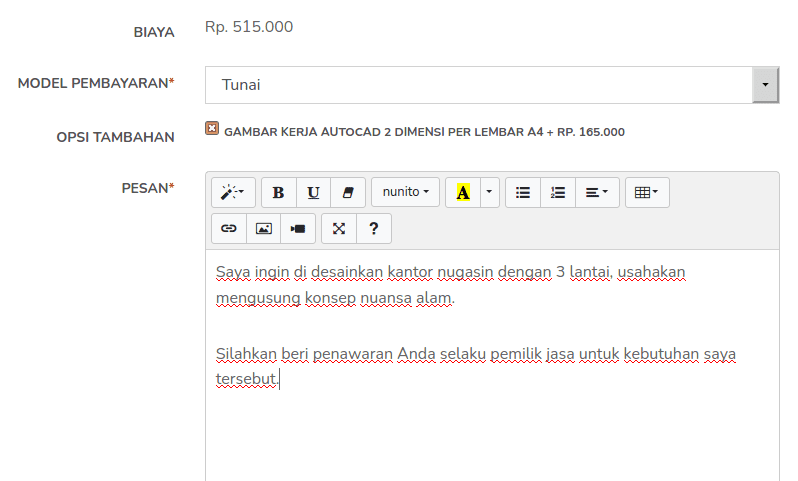Insert an unordered bullet list
The image size is (798, 481).
[x=523, y=192]
